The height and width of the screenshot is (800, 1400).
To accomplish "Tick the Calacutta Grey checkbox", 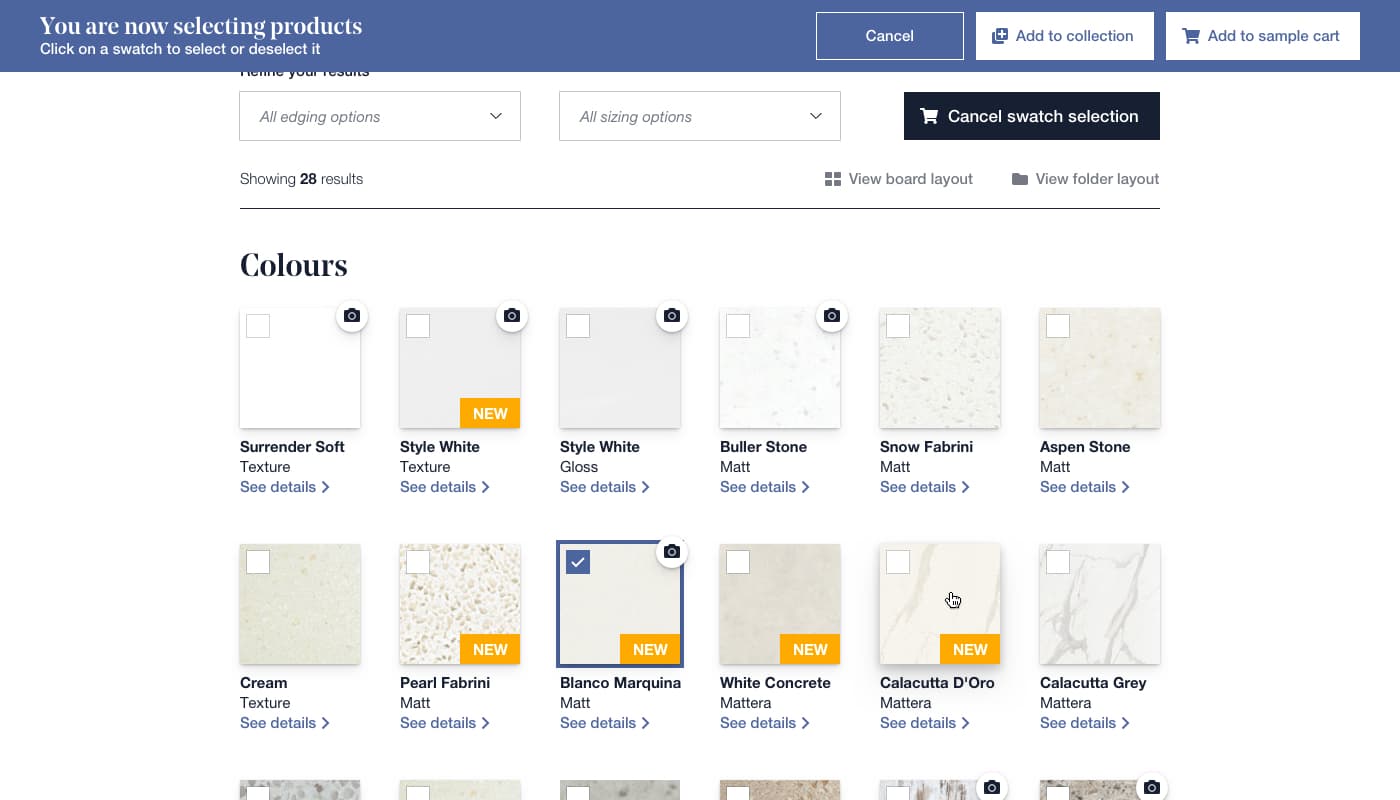I will (1058, 562).
